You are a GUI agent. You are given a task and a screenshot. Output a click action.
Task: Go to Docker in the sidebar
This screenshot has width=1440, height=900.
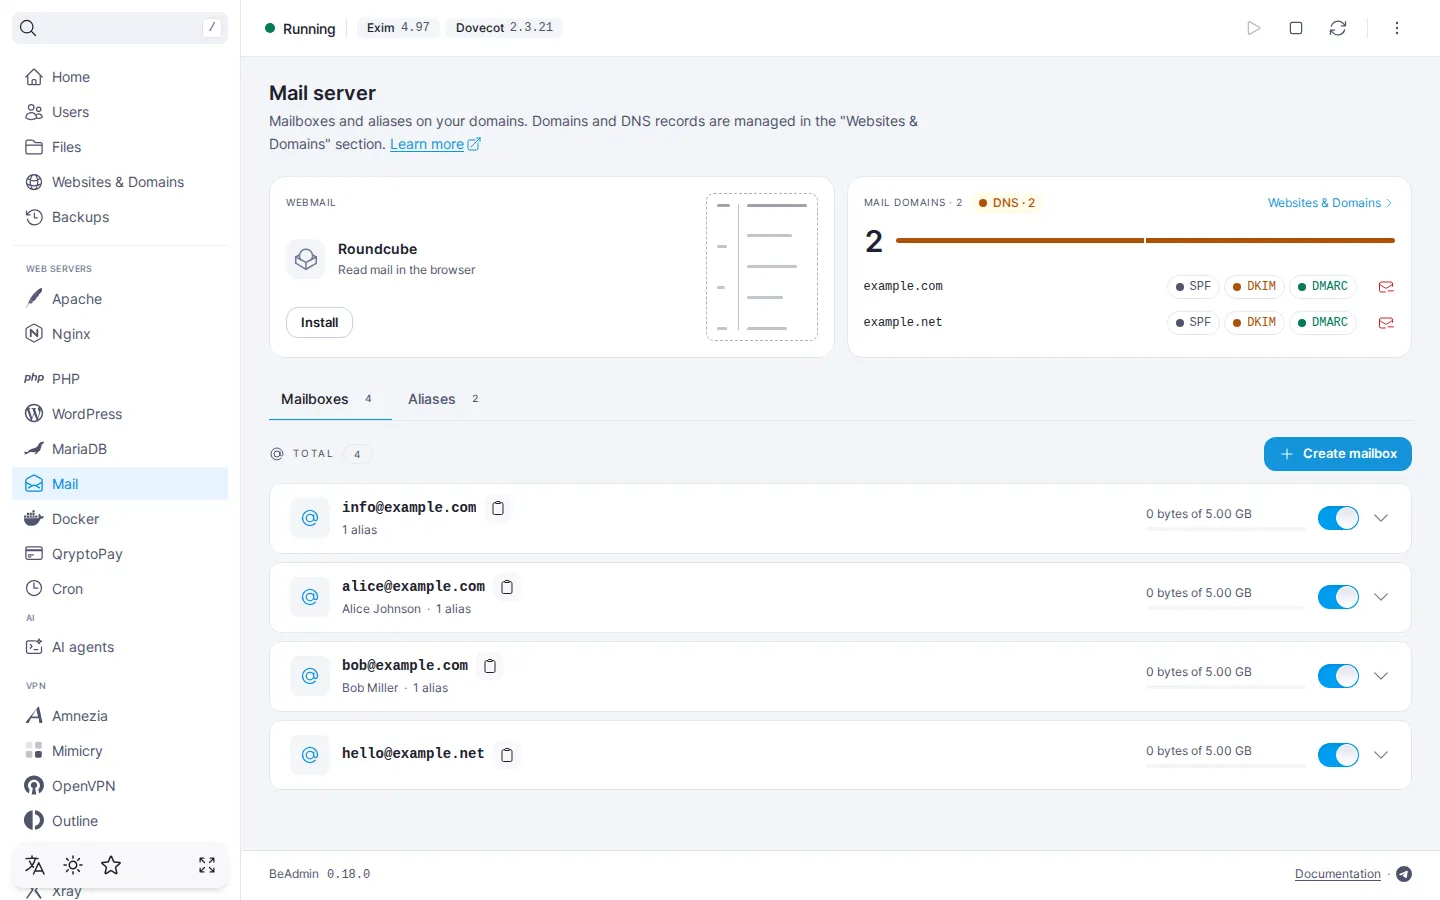click(x=120, y=519)
